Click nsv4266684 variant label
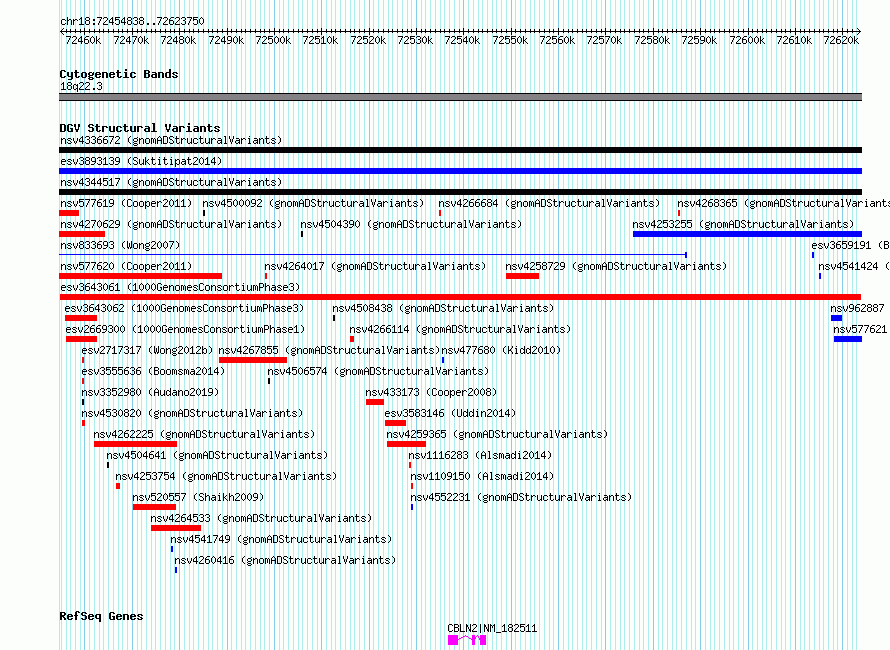Image resolution: width=890 pixels, height=650 pixels. coord(549,203)
